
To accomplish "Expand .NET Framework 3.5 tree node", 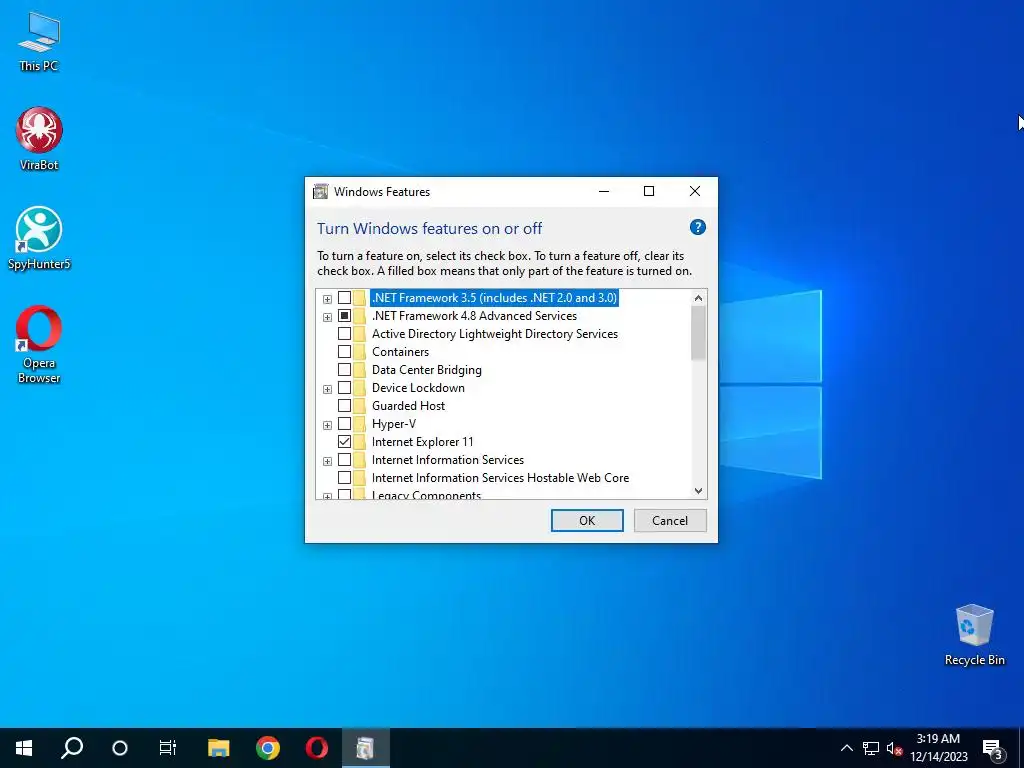I will tap(327, 299).
